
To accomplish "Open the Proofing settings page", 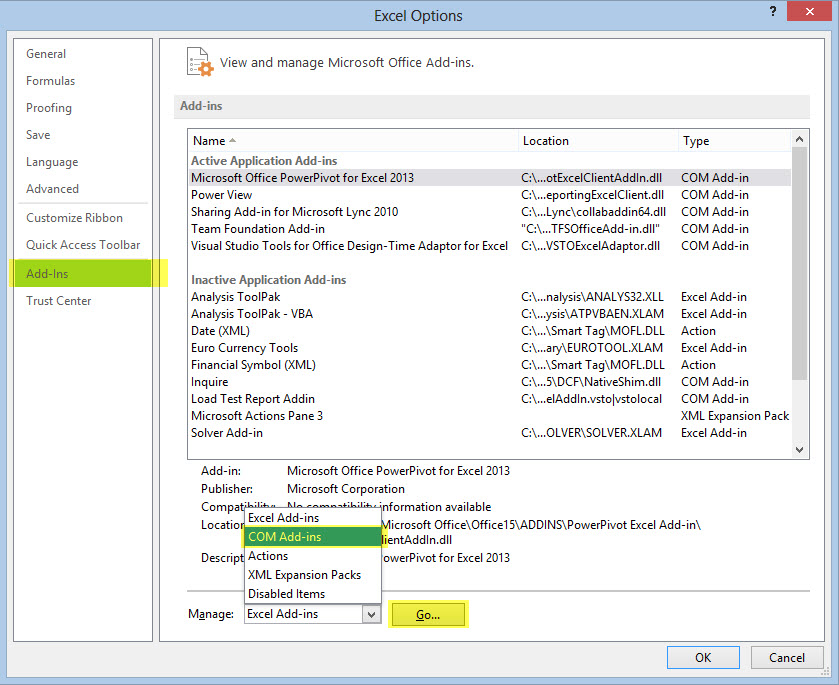I will point(51,107).
